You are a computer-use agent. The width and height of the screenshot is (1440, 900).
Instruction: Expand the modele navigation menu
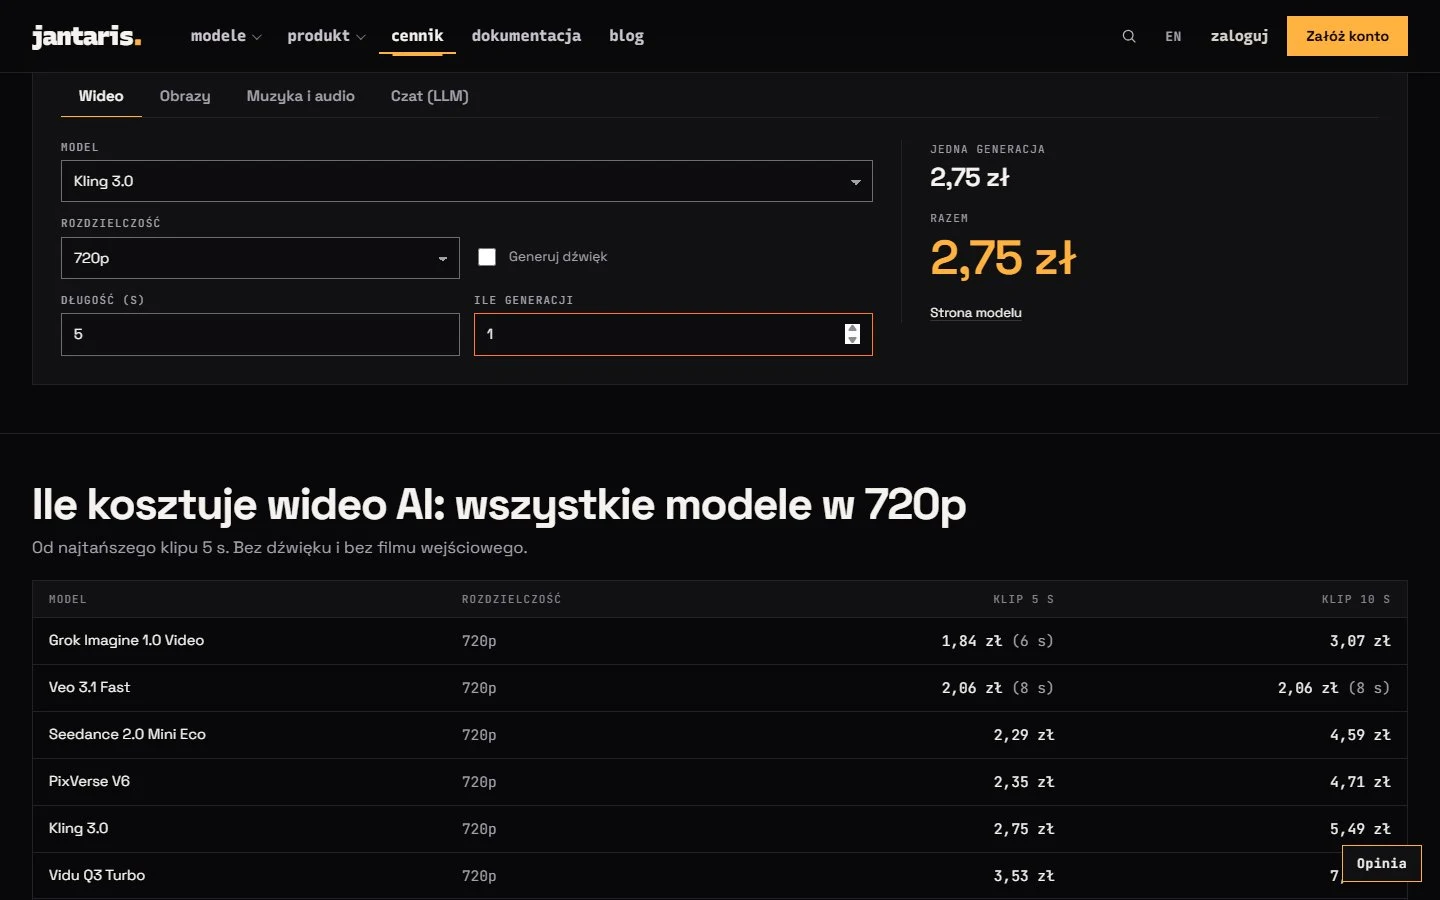[x=226, y=36]
